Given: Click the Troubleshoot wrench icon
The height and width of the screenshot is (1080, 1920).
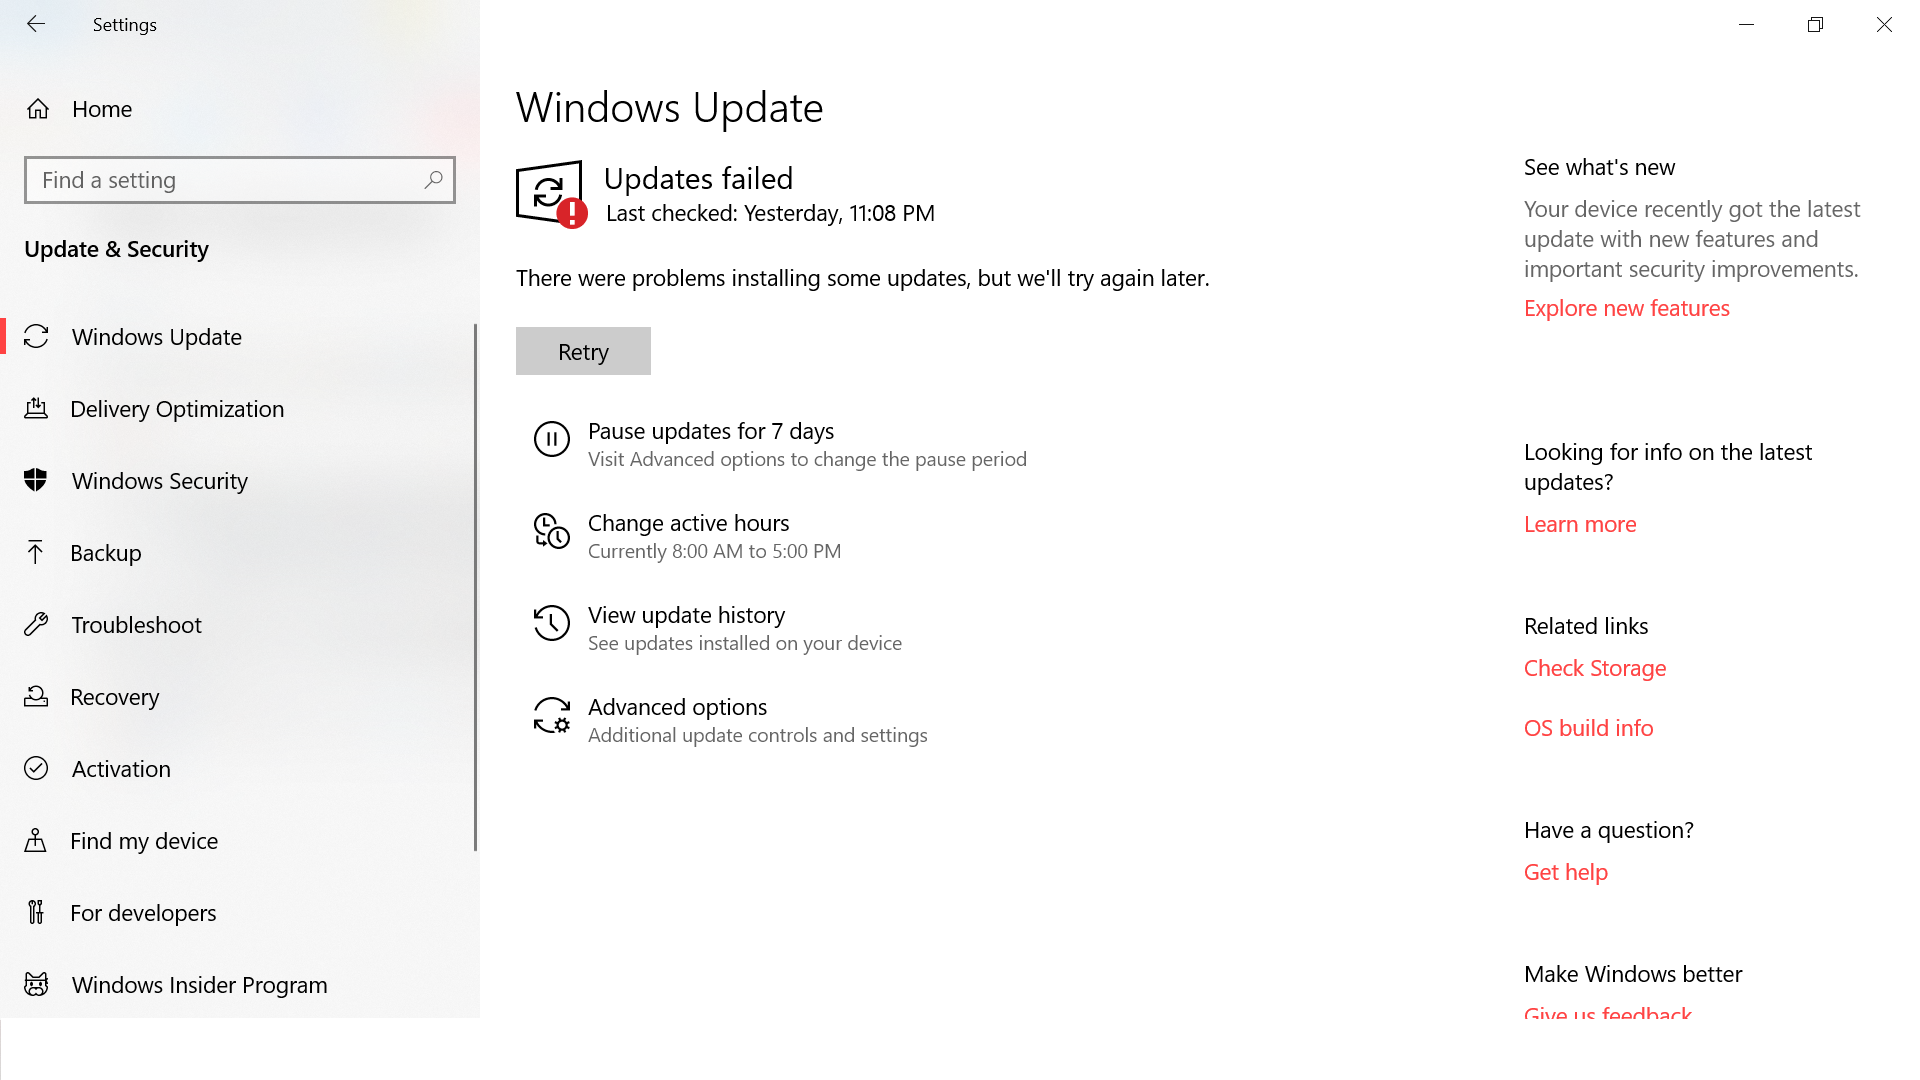Looking at the screenshot, I should click(x=36, y=625).
